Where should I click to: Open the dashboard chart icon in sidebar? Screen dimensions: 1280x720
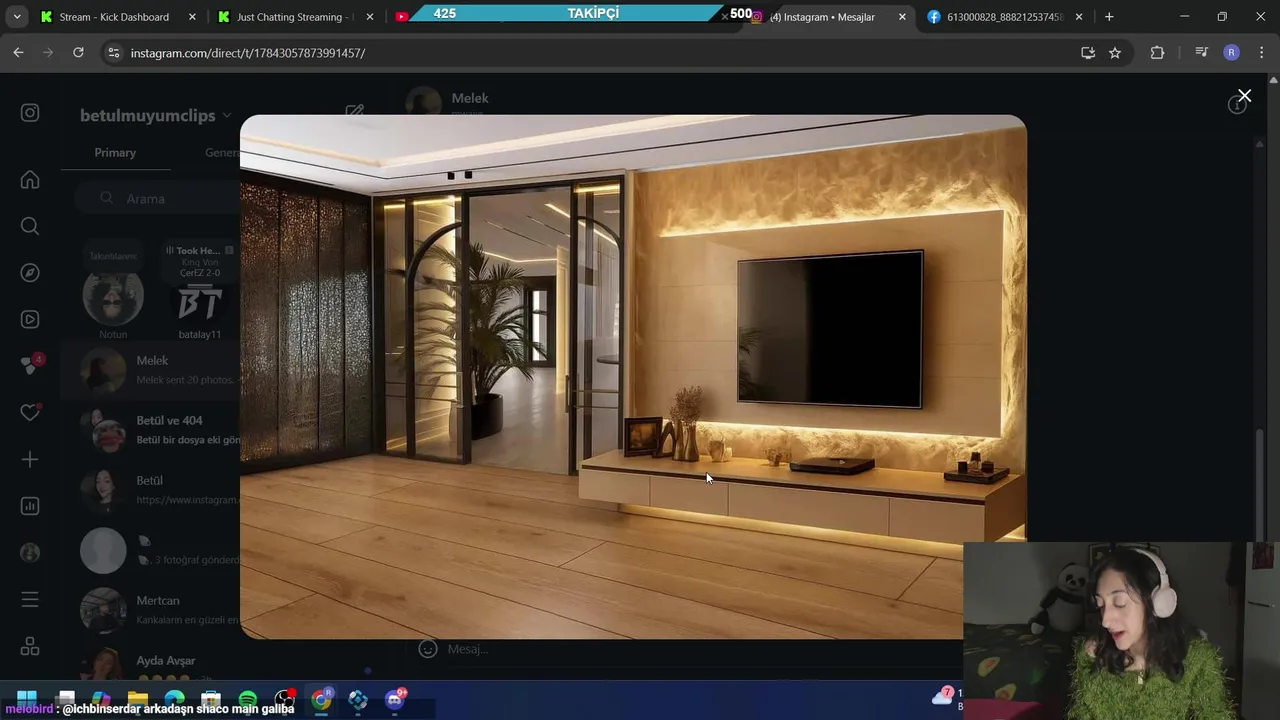(30, 506)
